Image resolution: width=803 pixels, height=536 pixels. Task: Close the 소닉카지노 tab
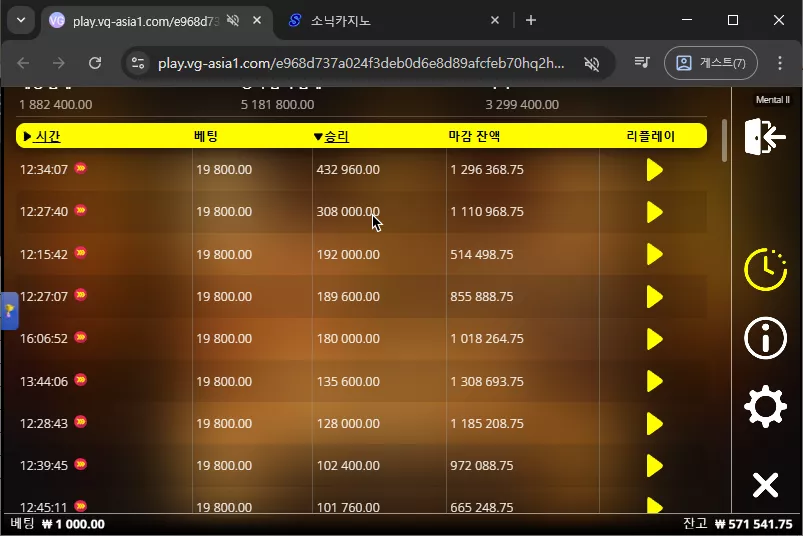coord(495,20)
